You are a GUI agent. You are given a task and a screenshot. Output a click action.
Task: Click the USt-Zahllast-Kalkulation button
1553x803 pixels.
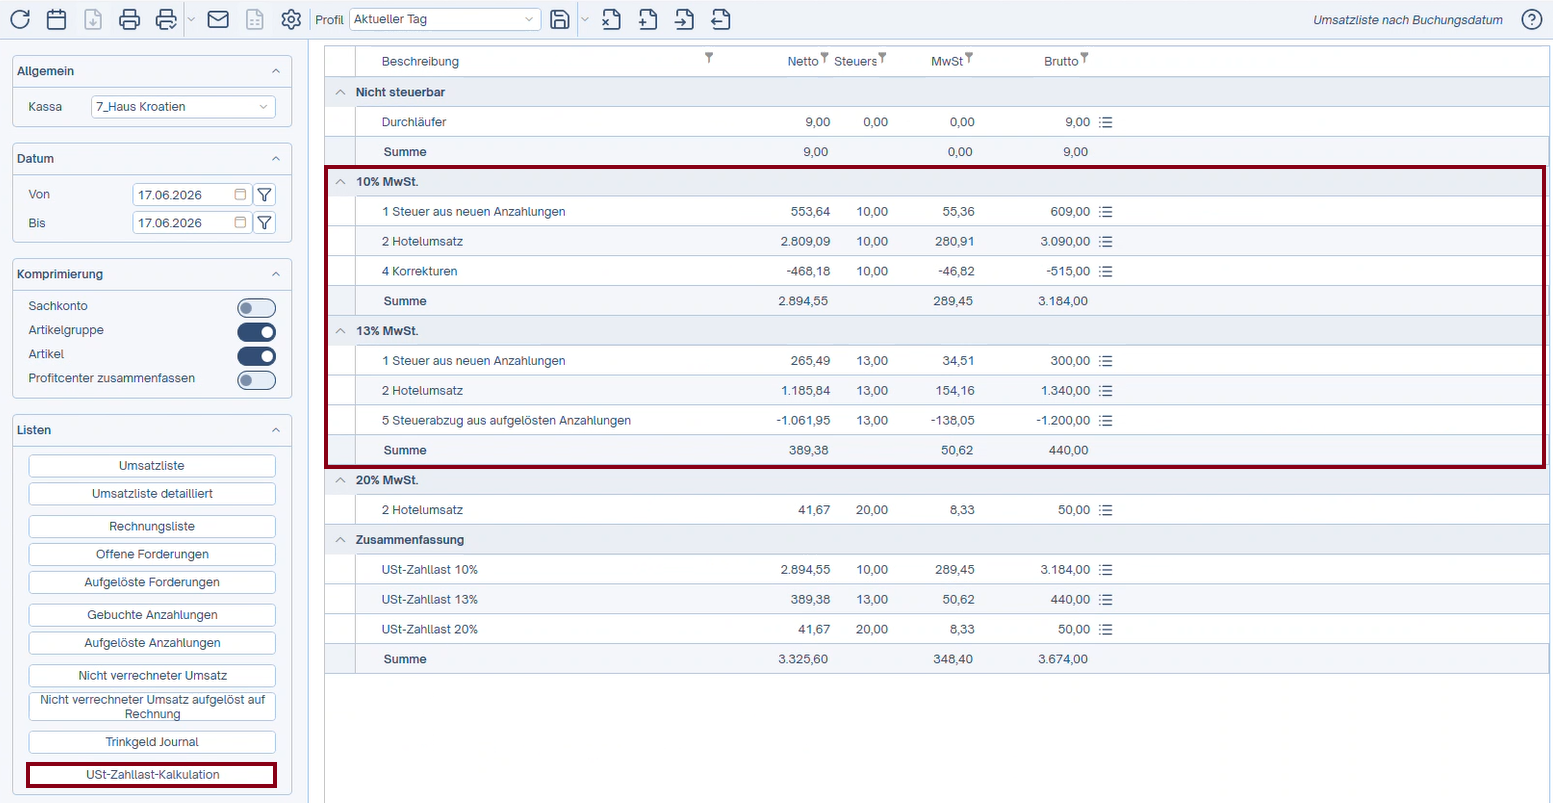152,775
